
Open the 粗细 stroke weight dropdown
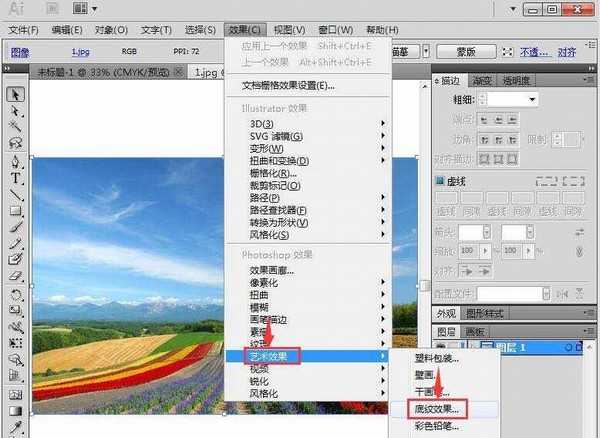533,99
